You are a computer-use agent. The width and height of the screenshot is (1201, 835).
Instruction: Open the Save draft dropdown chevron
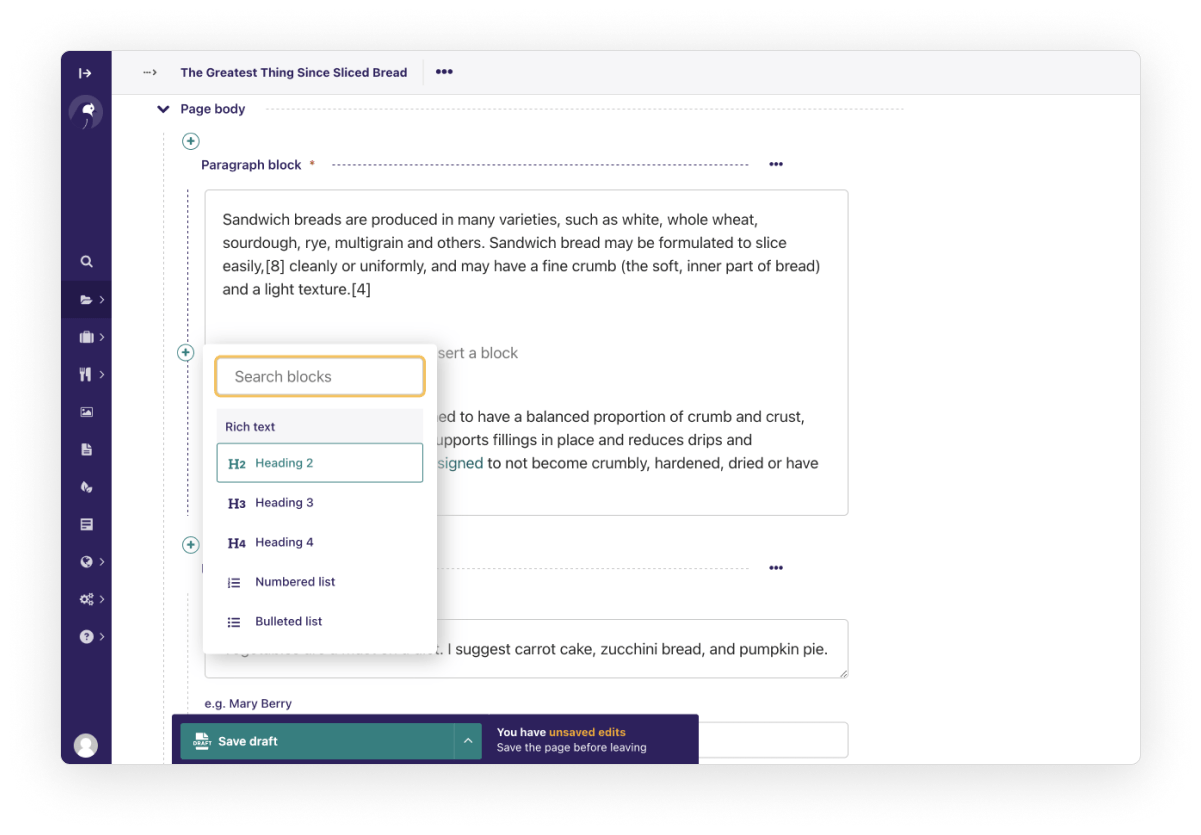(x=467, y=740)
